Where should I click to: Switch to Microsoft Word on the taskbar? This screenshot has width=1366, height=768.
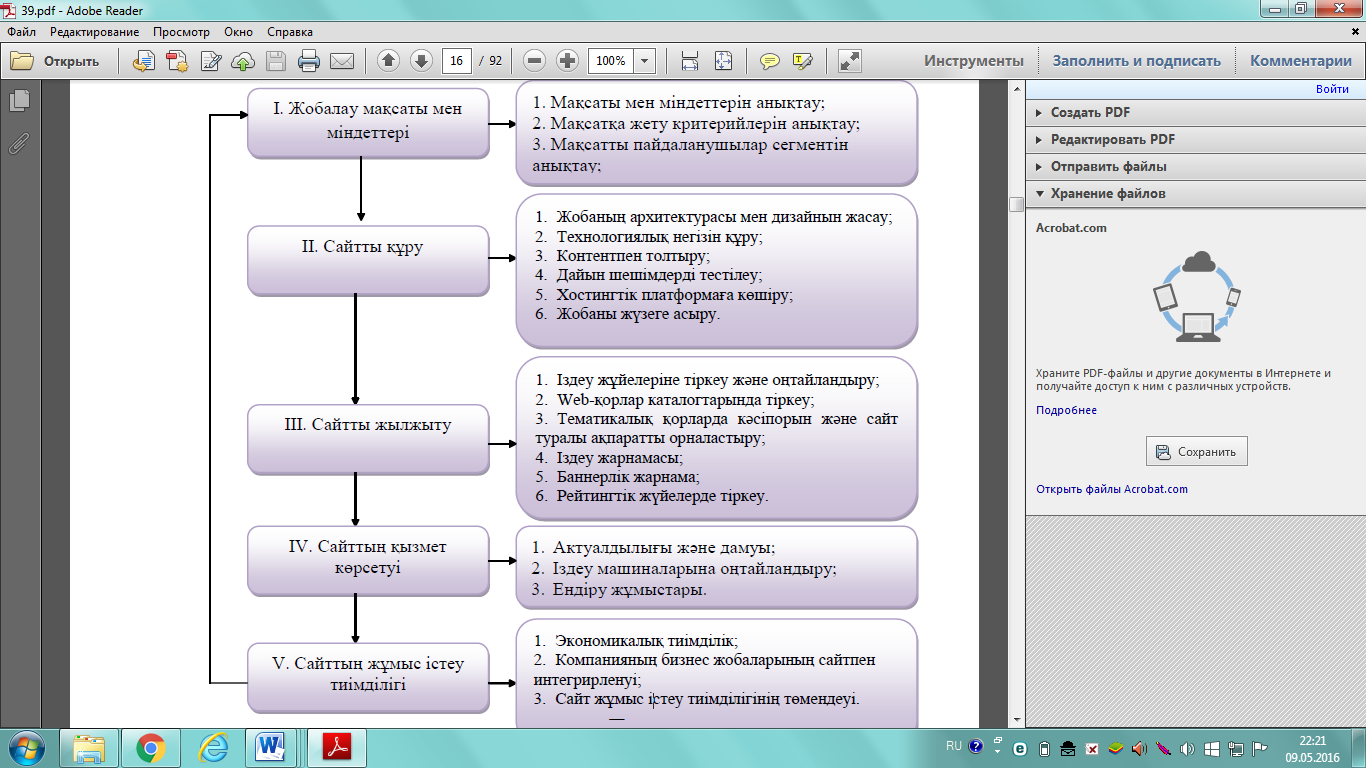[x=271, y=748]
